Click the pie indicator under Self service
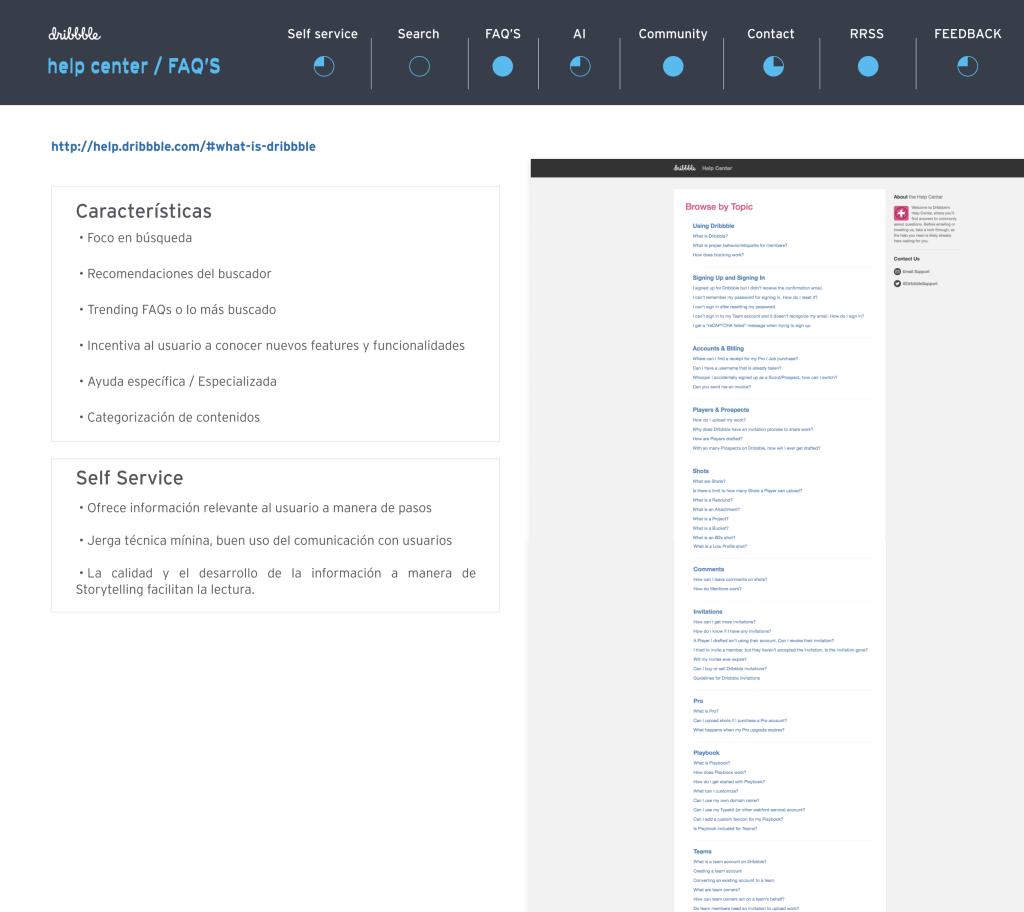Viewport: 1024px width, 912px height. click(x=324, y=66)
